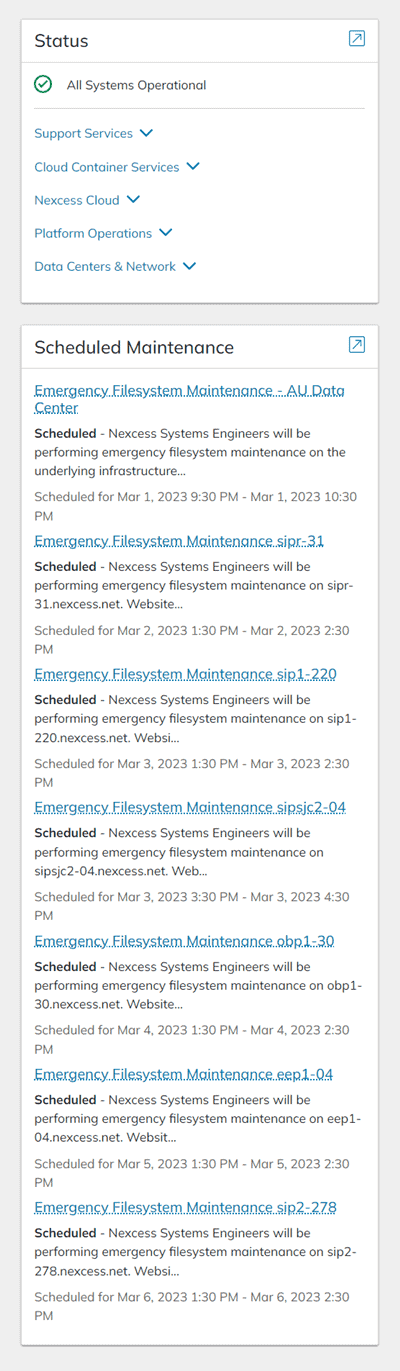The height and width of the screenshot is (1371, 400).
Task: Expand the Cloud Container Services chevron
Action: coord(194,166)
